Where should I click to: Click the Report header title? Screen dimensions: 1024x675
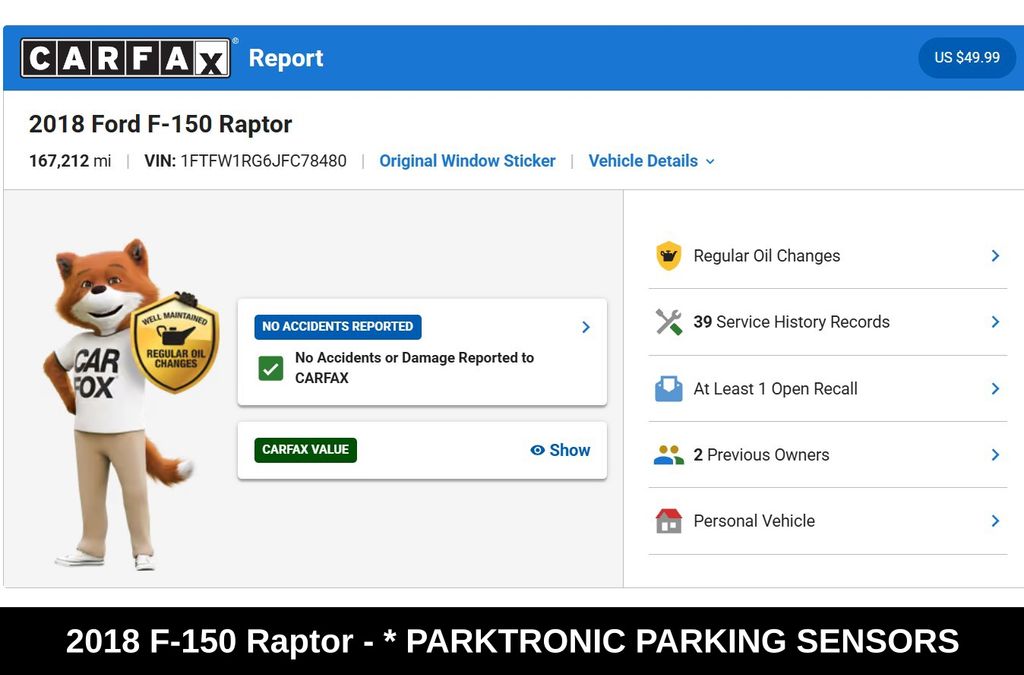286,58
